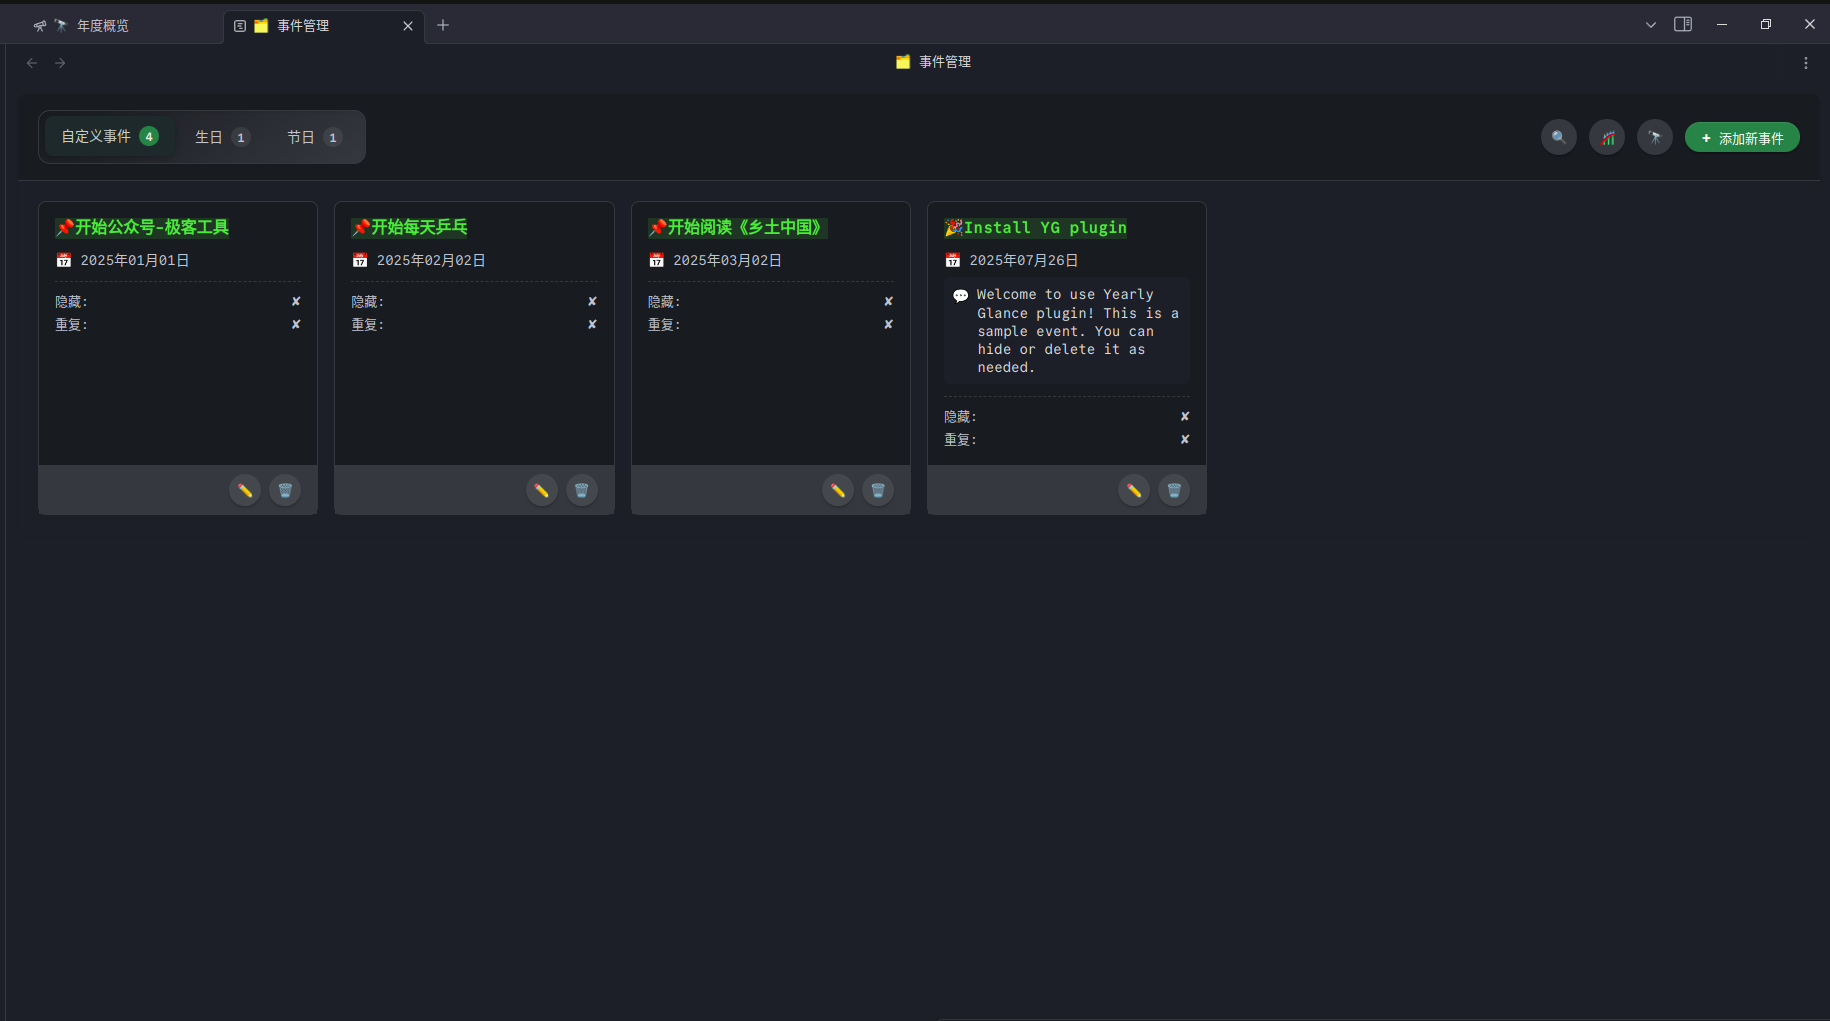Delete the 开始每天乒乓 event via trash icon
Screen dimensions: 1830x1021
(x=581, y=490)
